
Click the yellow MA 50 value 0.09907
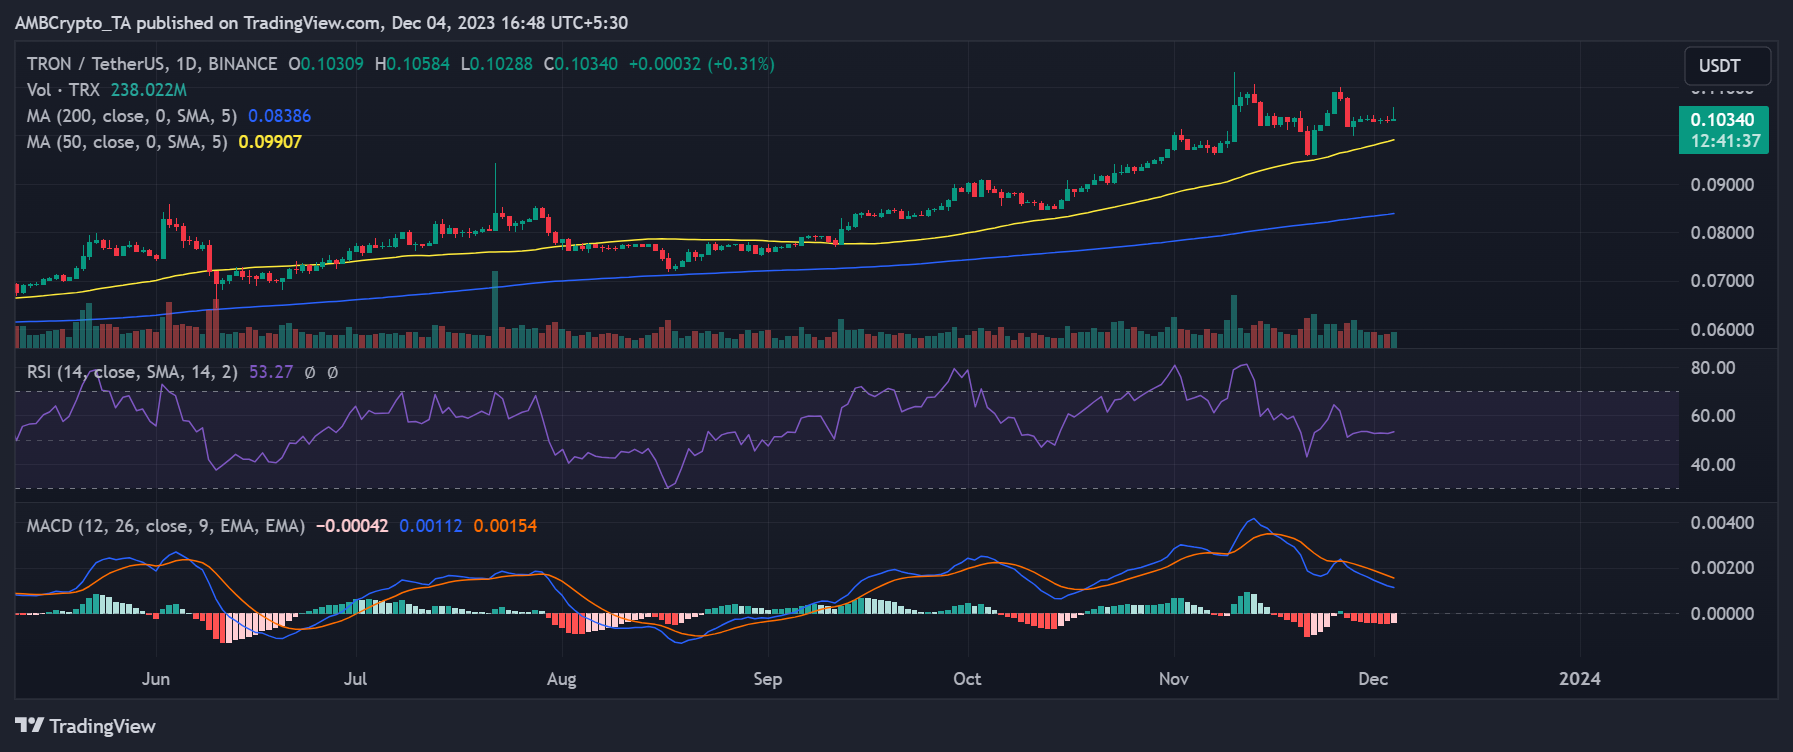(270, 142)
